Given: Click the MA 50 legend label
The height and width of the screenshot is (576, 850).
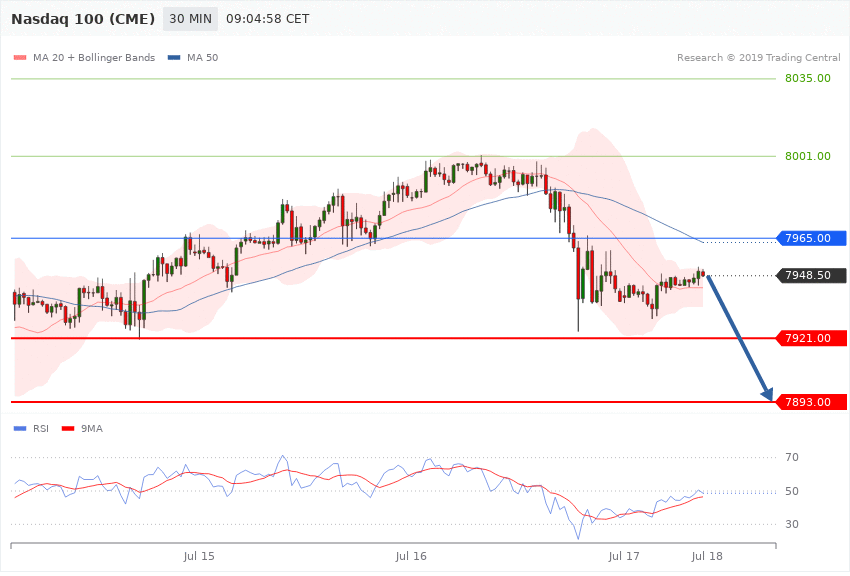Looking at the screenshot, I should tap(202, 57).
